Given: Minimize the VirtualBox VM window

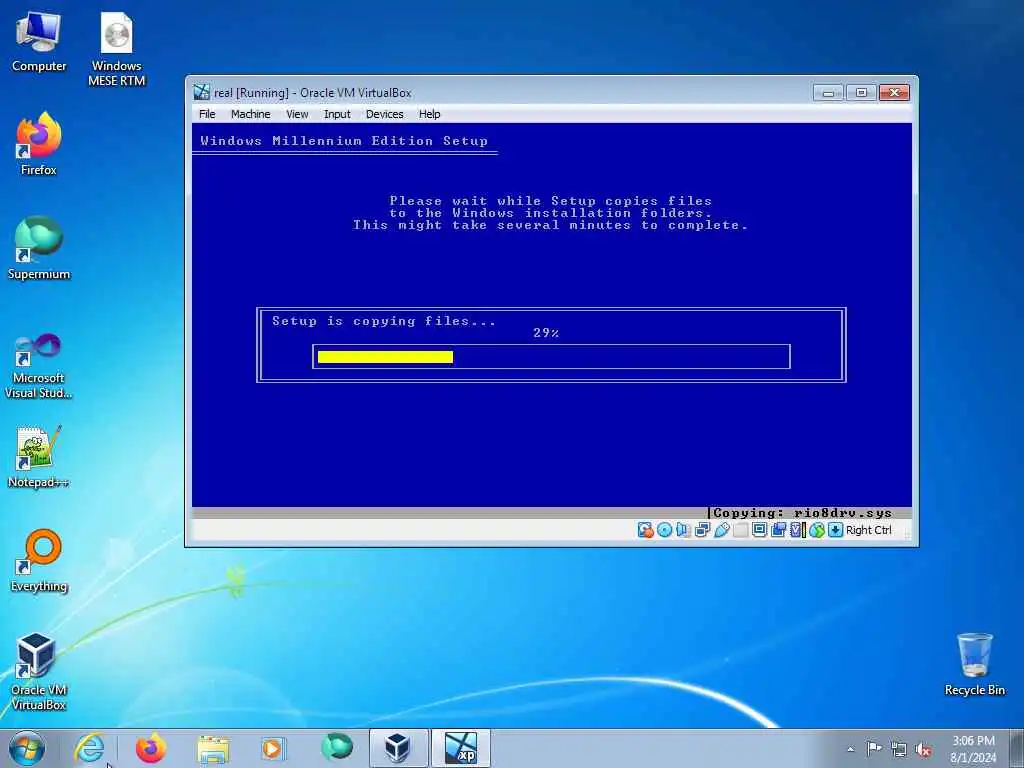Looking at the screenshot, I should click(x=829, y=93).
